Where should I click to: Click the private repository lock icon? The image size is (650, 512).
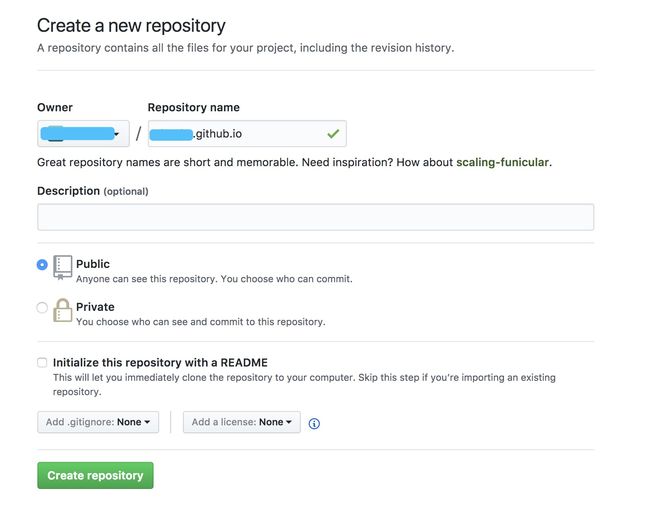click(x=63, y=311)
